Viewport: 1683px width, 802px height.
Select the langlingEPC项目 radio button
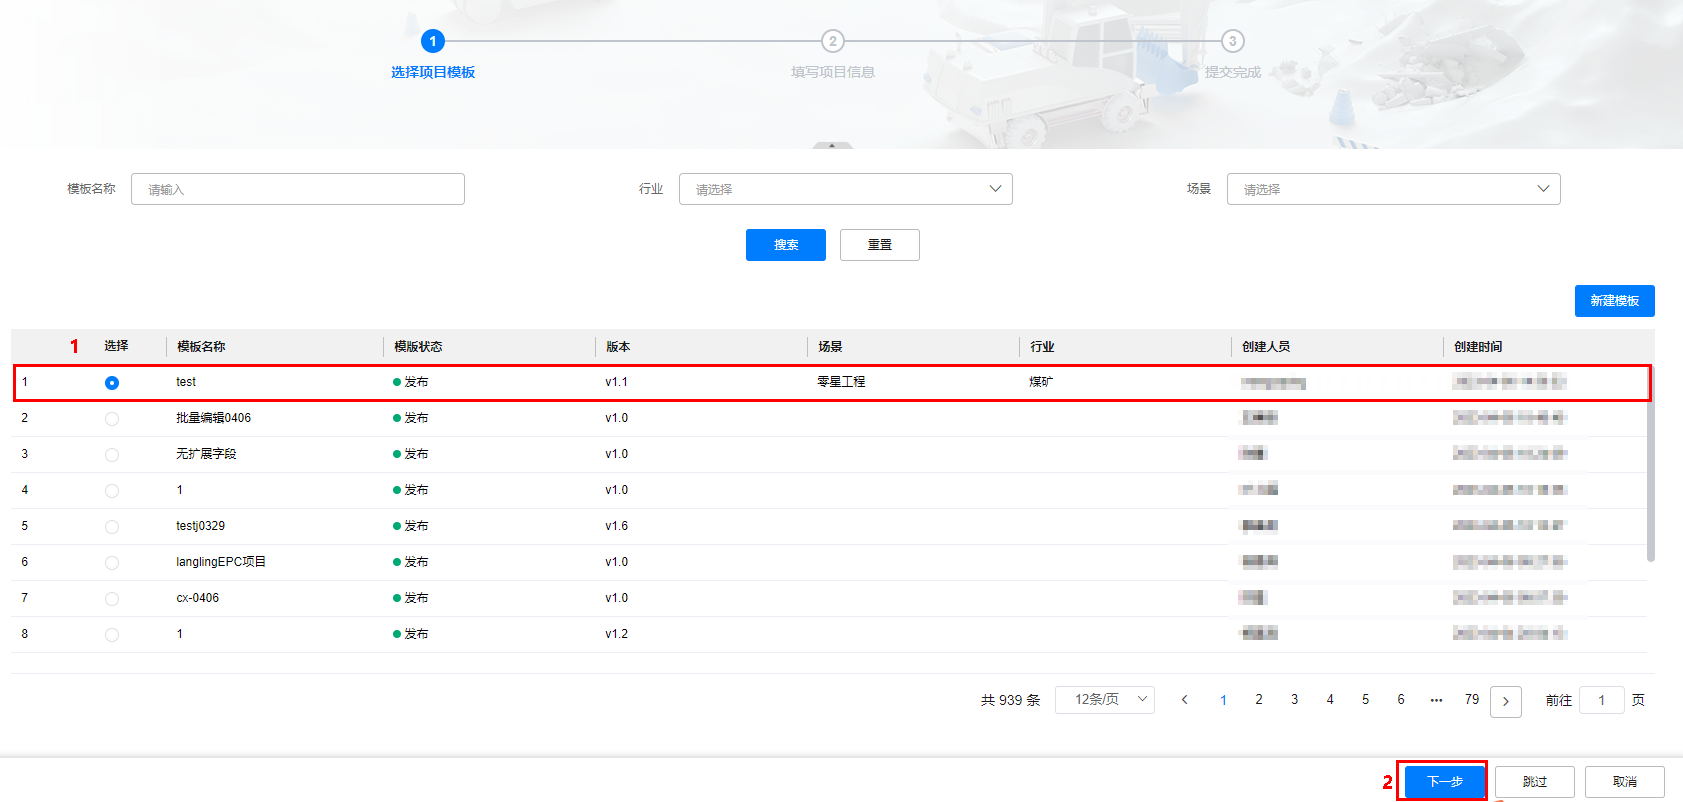[112, 563]
